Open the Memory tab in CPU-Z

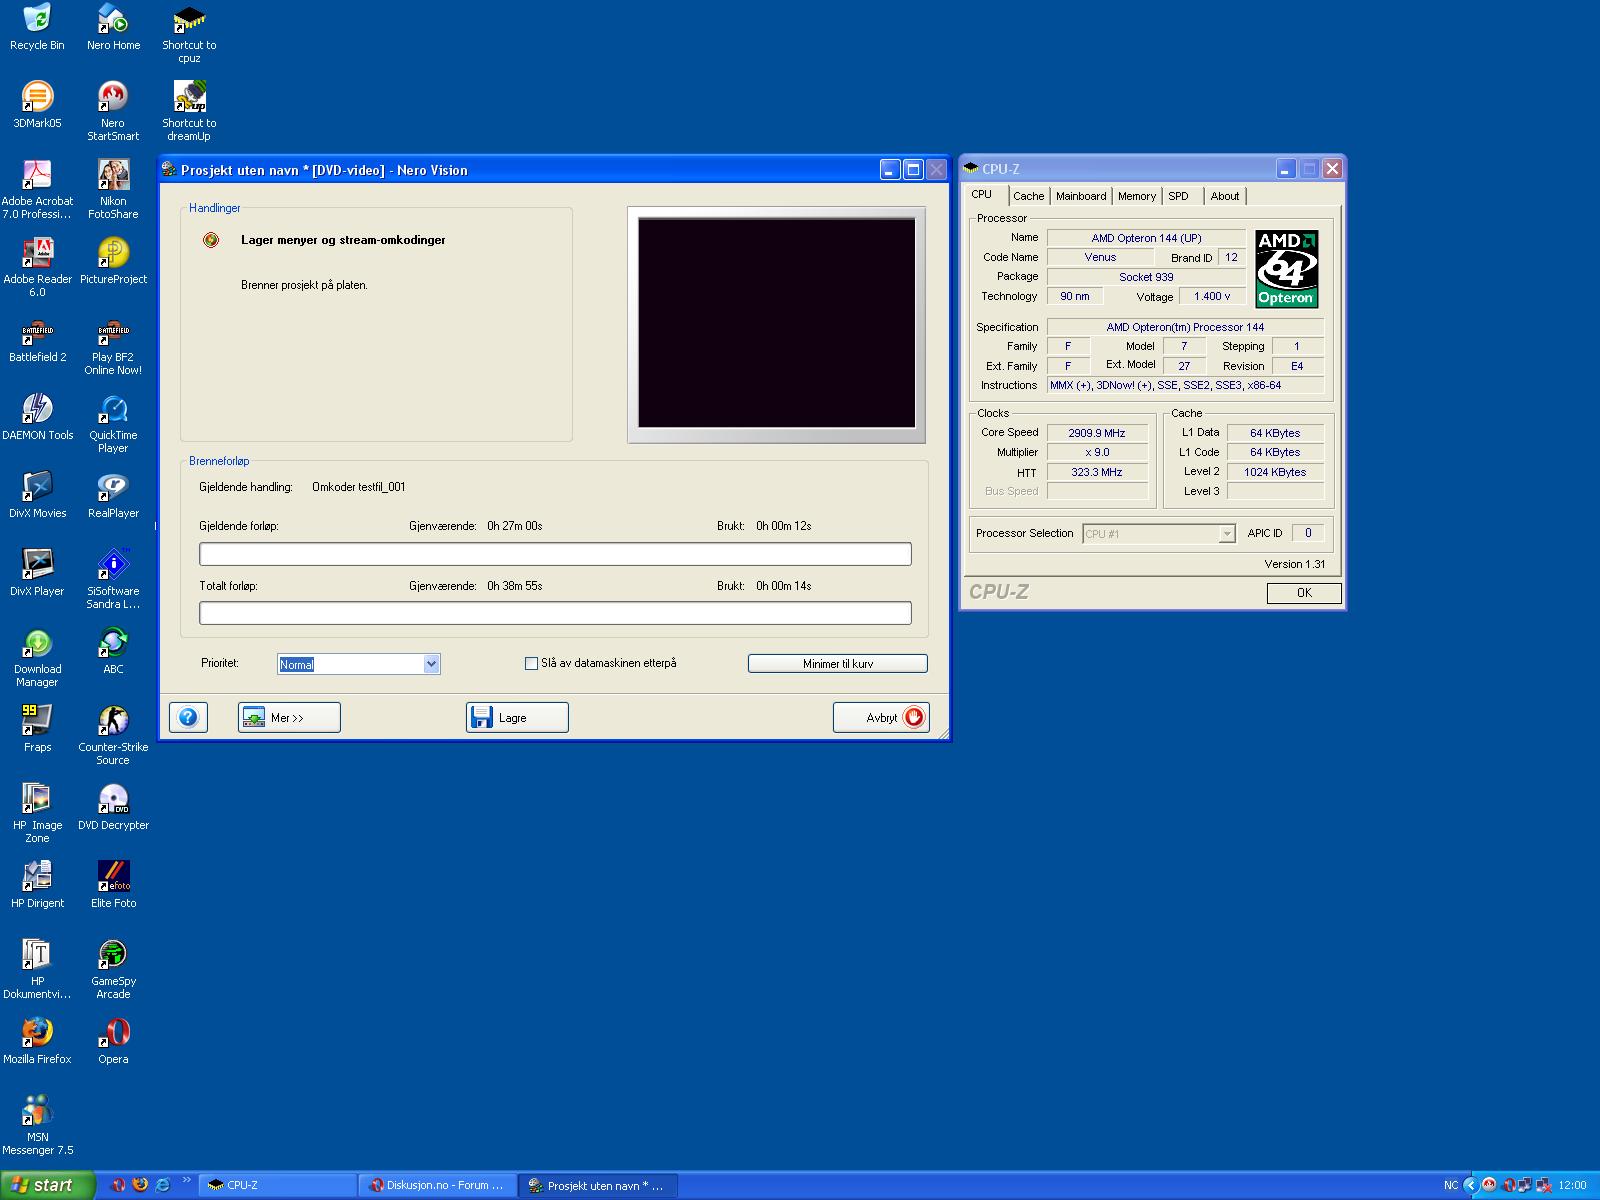[1137, 196]
